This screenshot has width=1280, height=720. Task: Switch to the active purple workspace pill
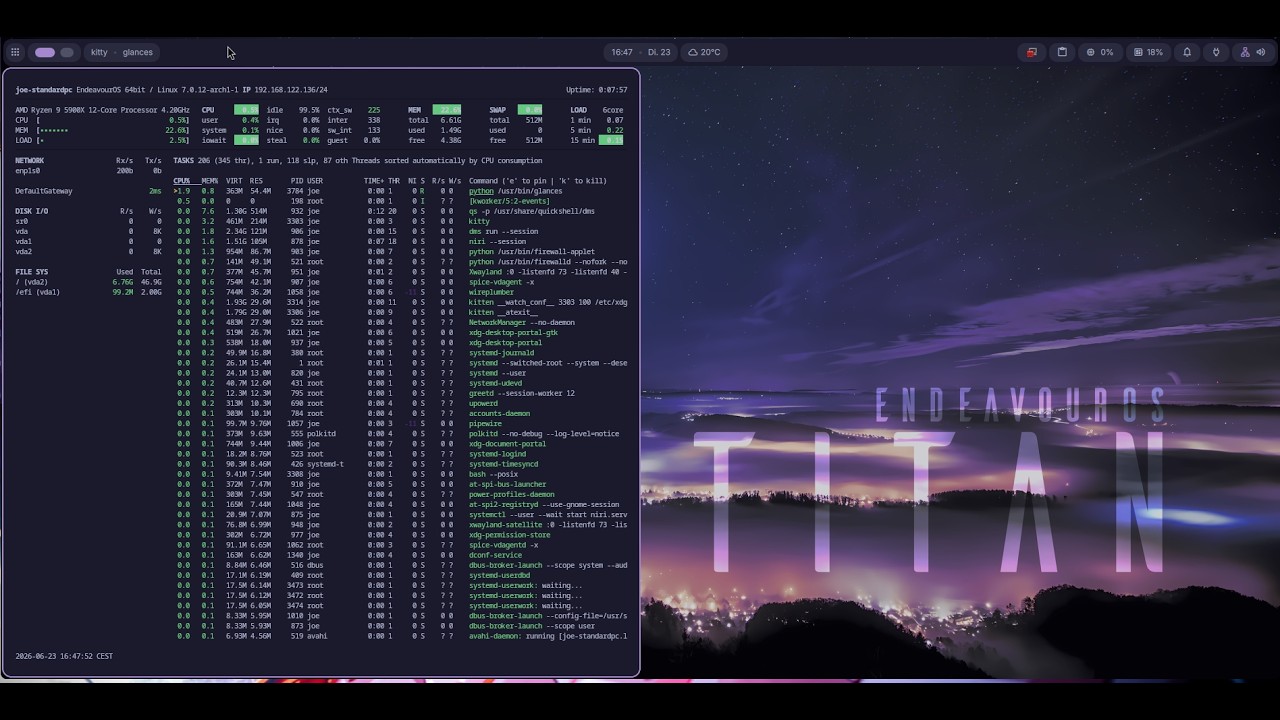45,52
